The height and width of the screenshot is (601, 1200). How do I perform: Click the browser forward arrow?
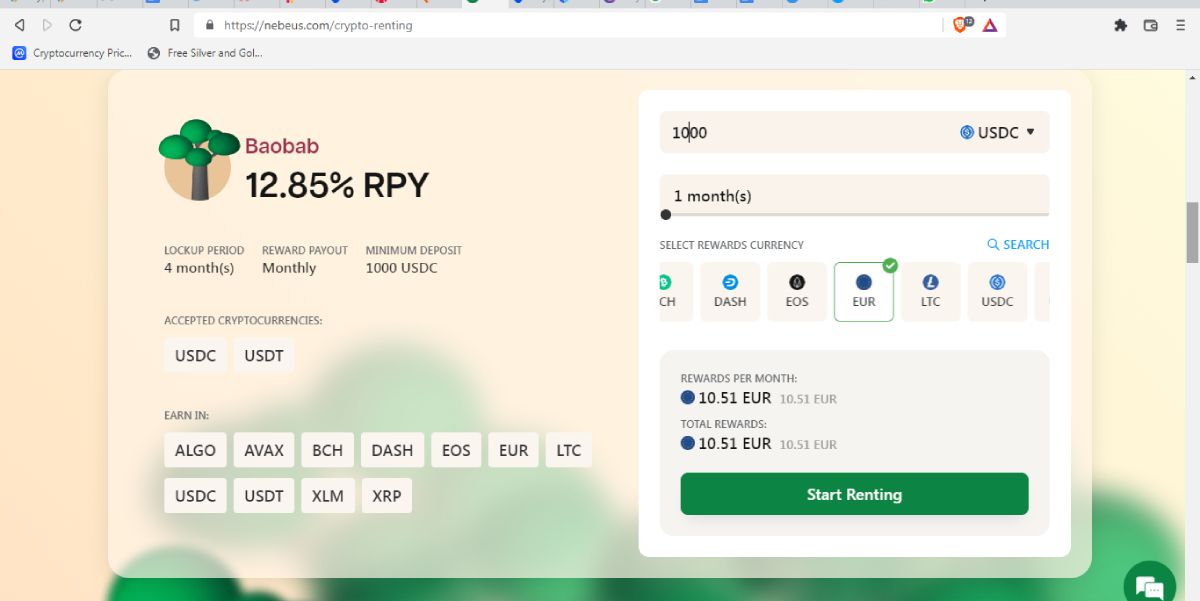[x=47, y=25]
